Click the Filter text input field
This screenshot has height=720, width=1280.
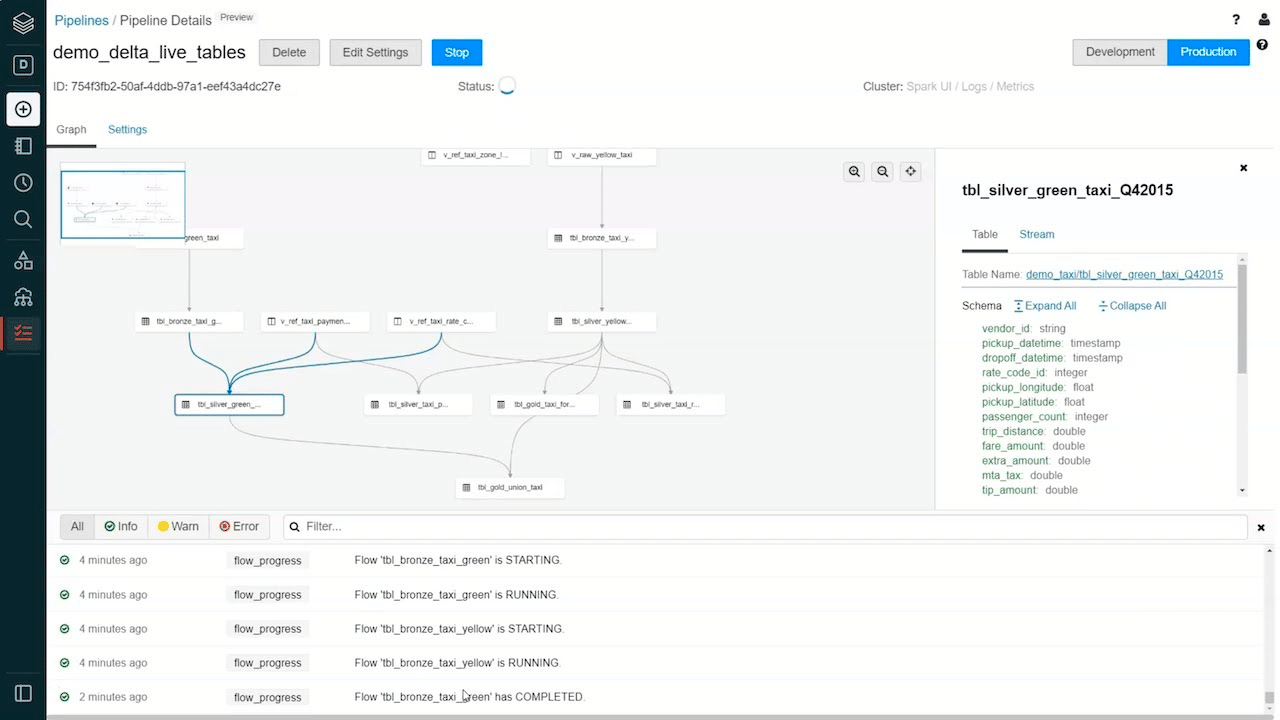765,526
